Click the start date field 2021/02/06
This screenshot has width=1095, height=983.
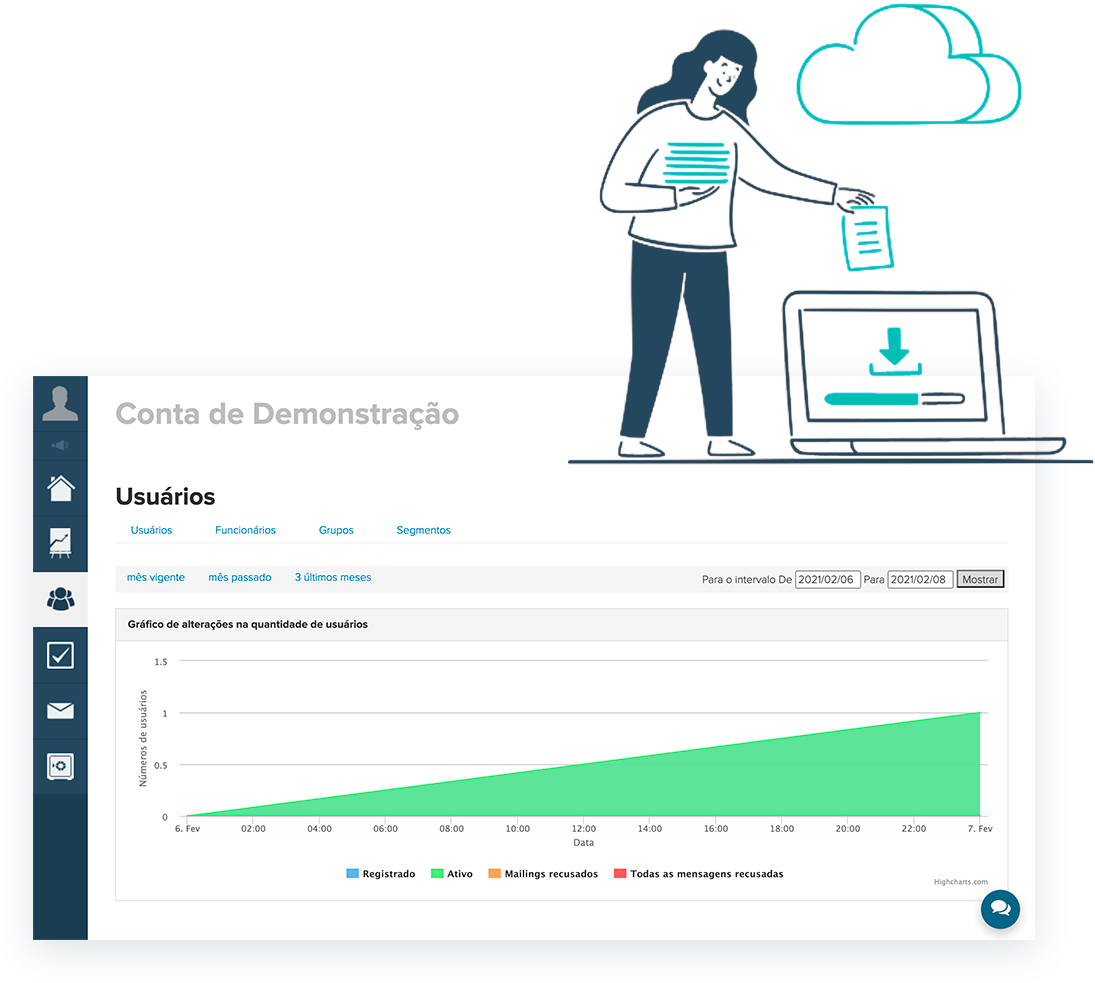coord(828,579)
